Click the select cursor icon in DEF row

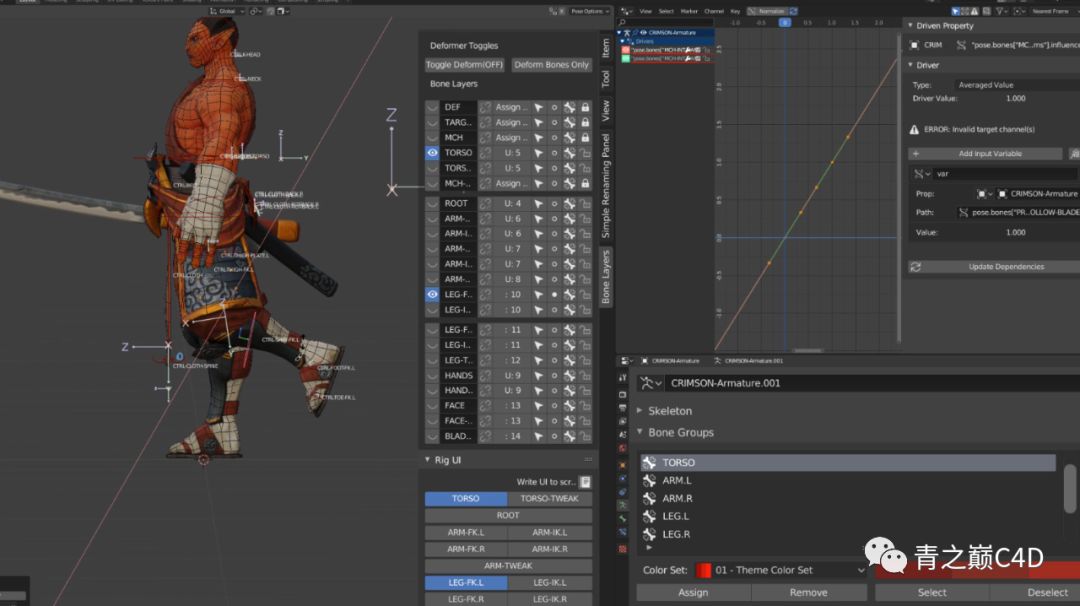point(539,107)
